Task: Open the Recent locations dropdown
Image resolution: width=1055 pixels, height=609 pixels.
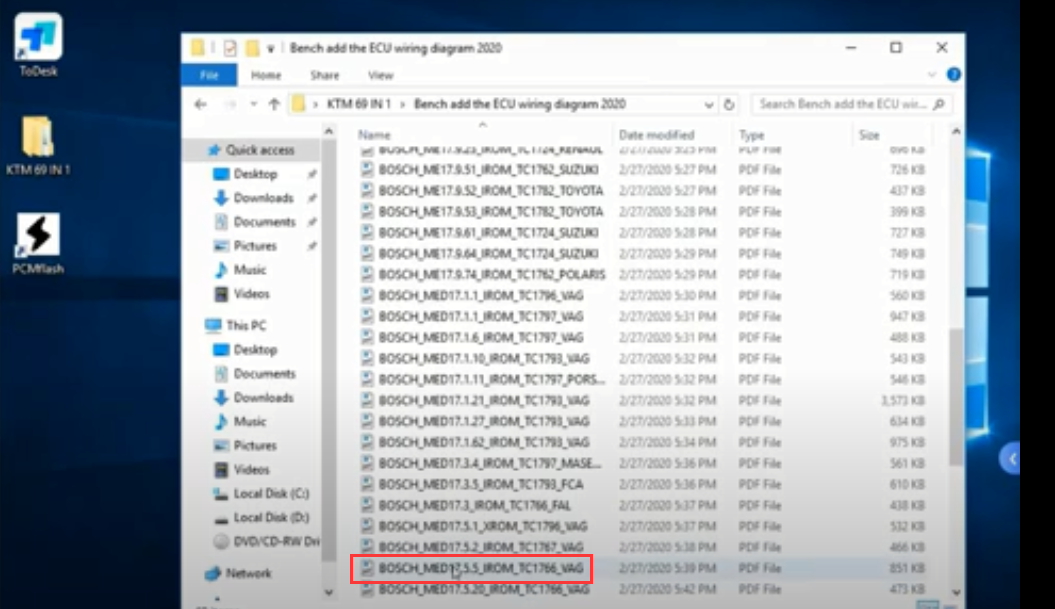Action: pyautogui.click(x=254, y=104)
